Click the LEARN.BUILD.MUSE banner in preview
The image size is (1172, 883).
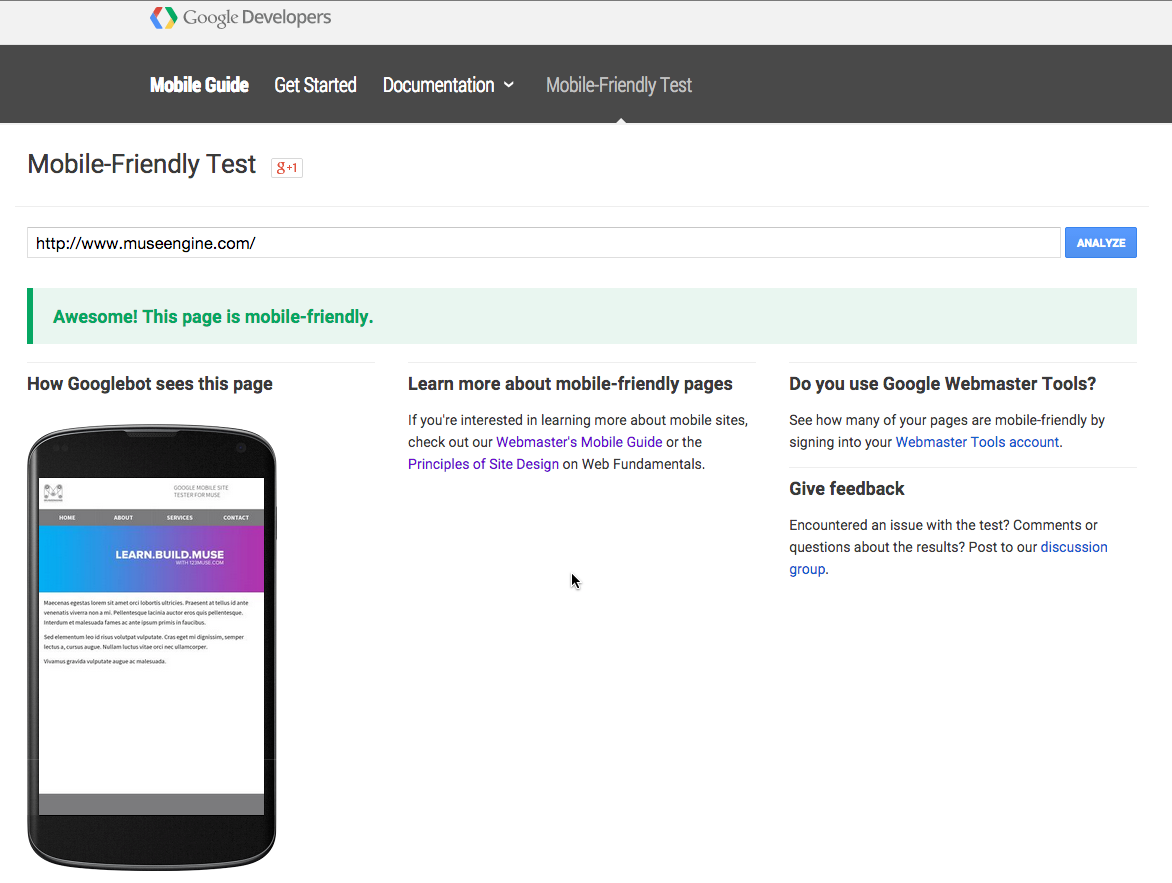pyautogui.click(x=151, y=559)
